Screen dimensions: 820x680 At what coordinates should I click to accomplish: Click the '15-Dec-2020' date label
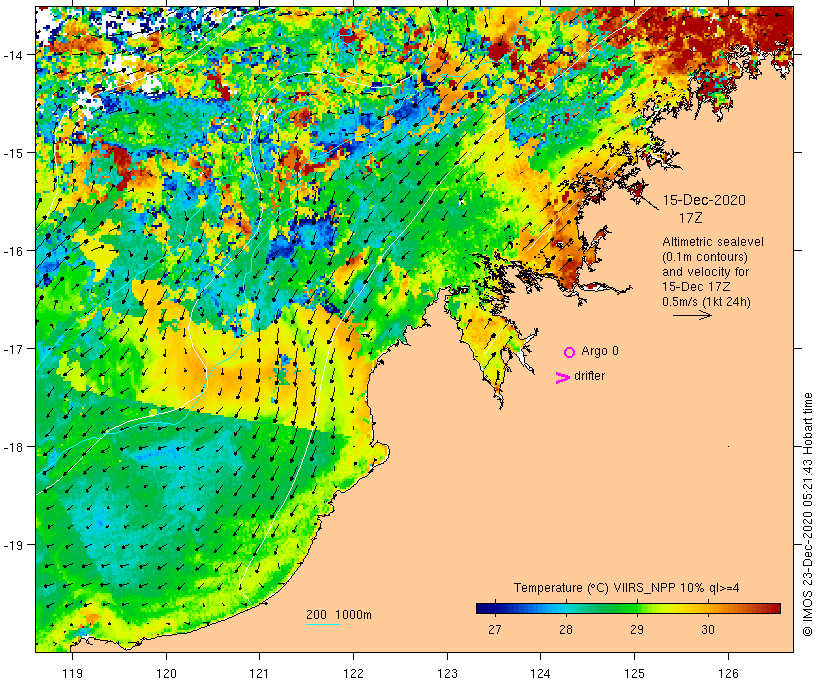tap(704, 200)
